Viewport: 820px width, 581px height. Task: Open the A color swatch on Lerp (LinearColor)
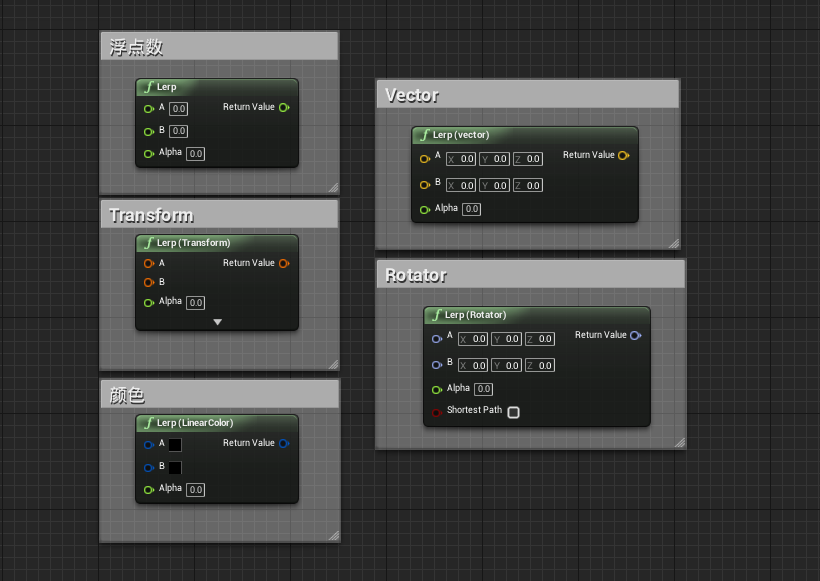point(174,443)
